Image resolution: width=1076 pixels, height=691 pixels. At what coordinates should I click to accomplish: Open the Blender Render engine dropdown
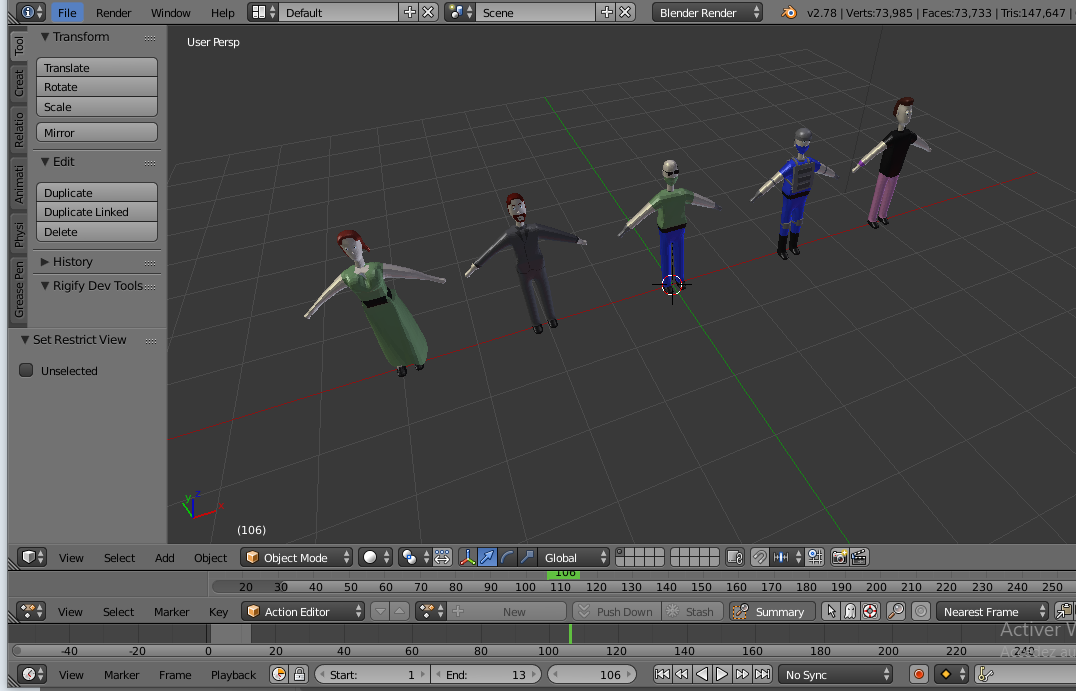pyautogui.click(x=706, y=13)
